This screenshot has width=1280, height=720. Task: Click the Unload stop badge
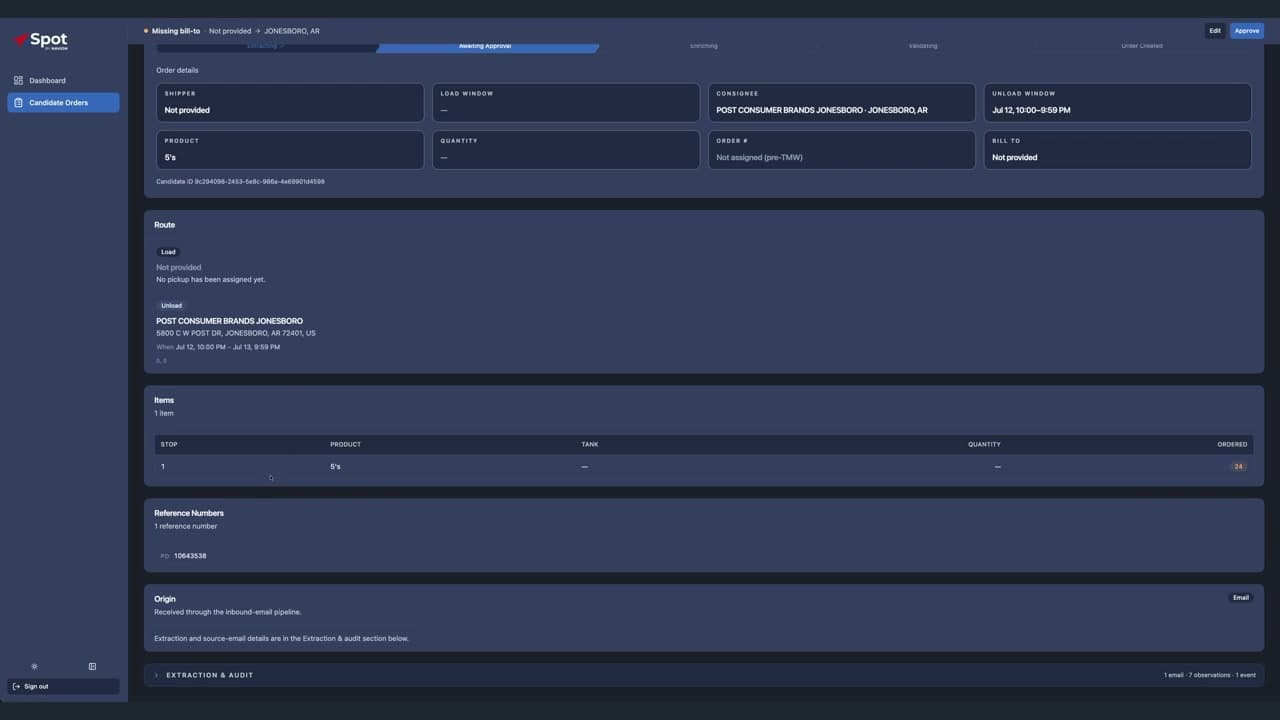pos(171,305)
